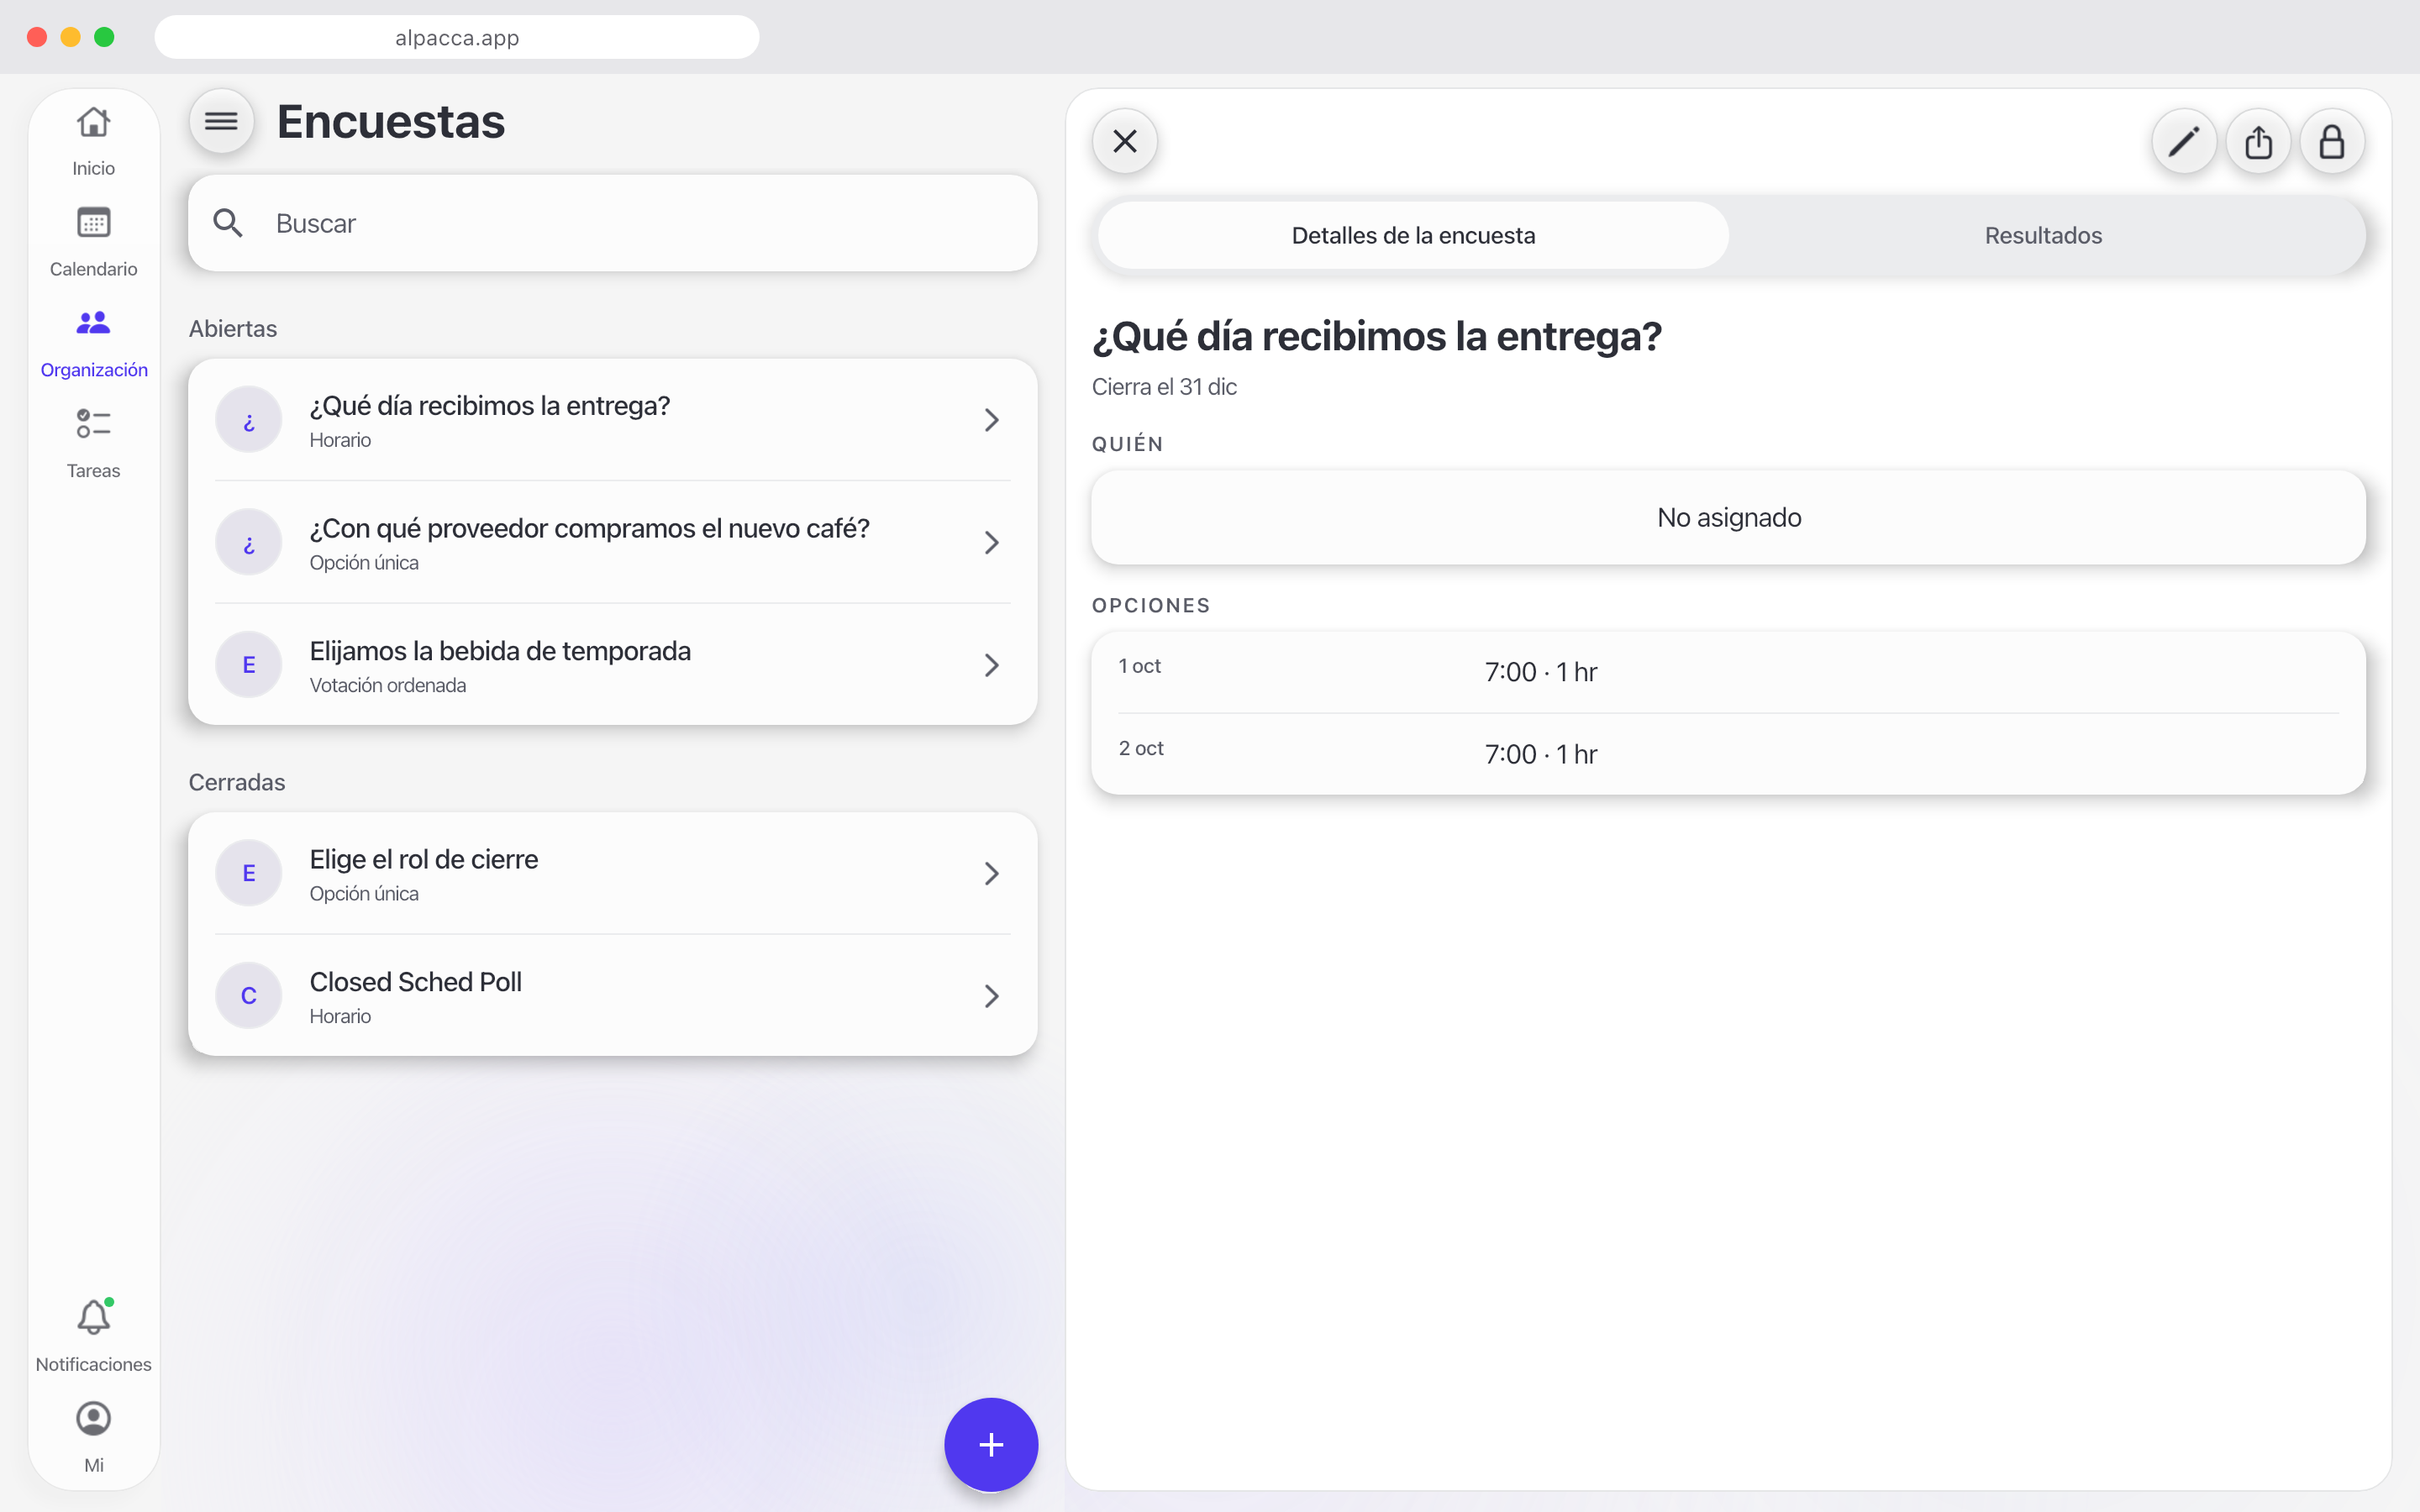Open survey '¿Qué día recibimos la entrega?' in list
The image size is (2420, 1512).
pyautogui.click(x=613, y=420)
